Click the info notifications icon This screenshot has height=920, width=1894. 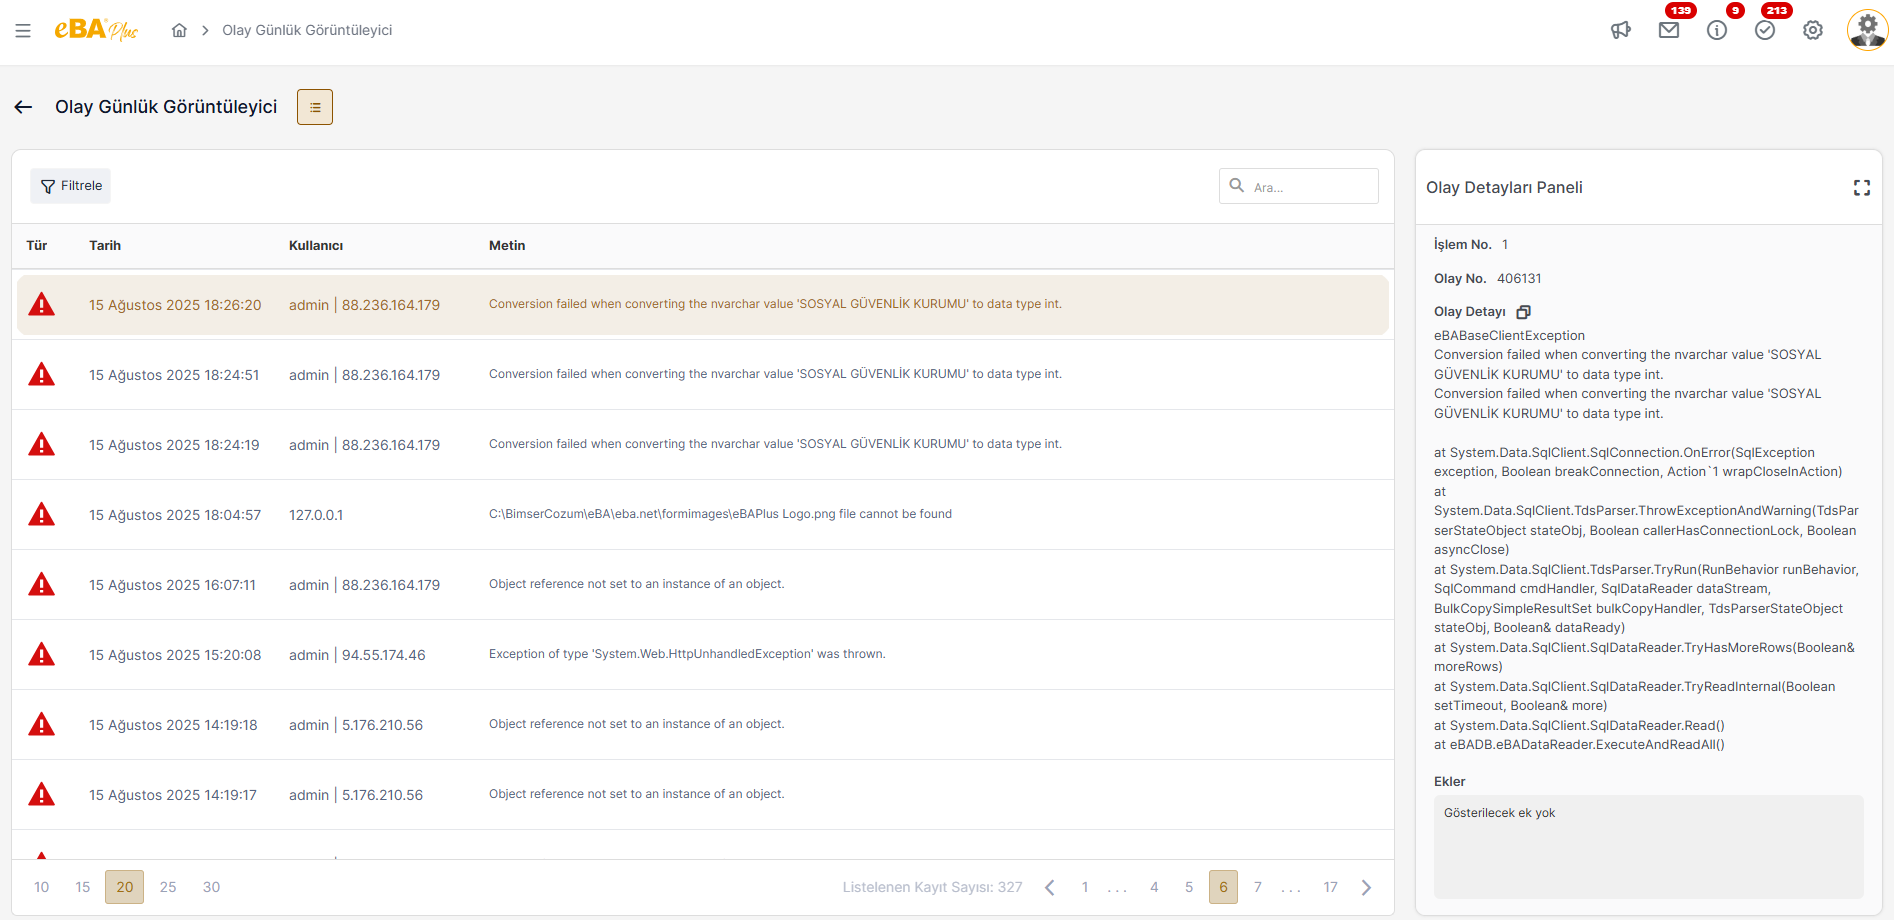[x=1717, y=30]
